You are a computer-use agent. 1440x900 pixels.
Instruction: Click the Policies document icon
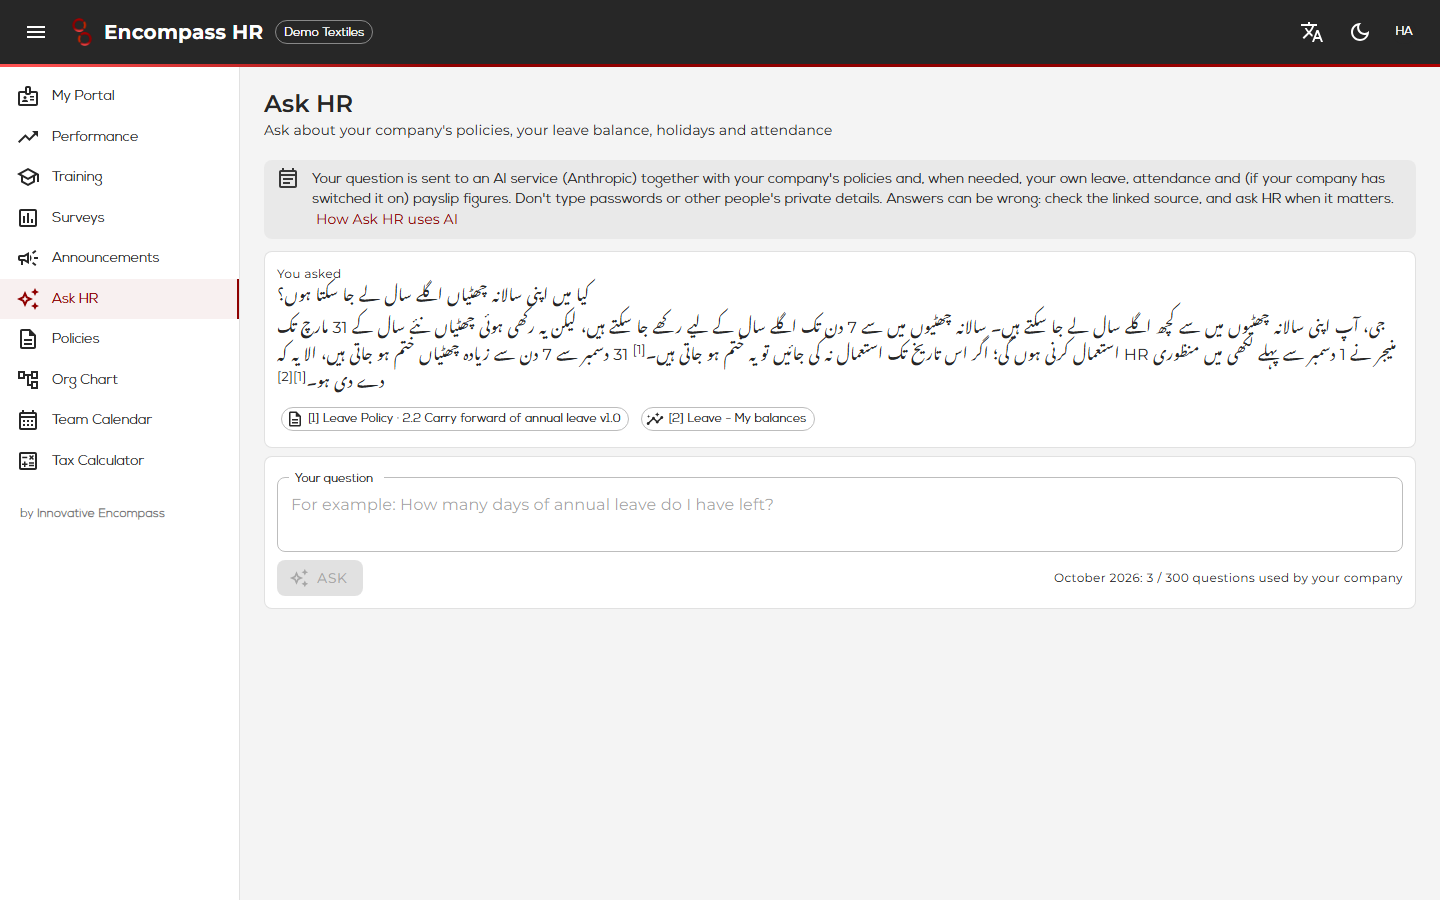28,339
